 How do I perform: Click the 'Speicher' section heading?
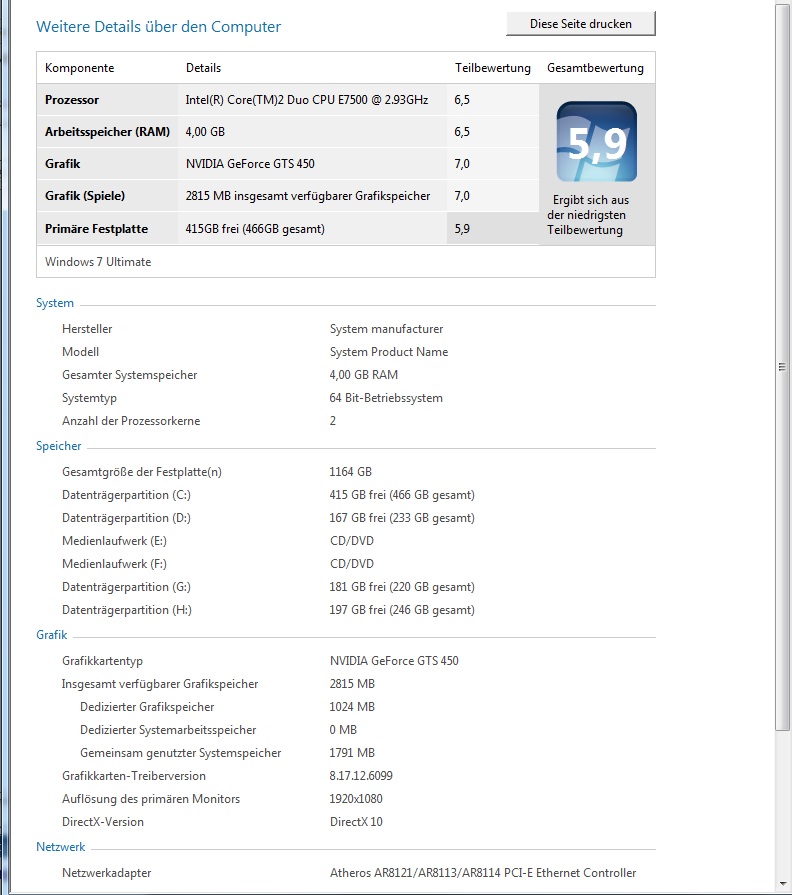point(59,446)
